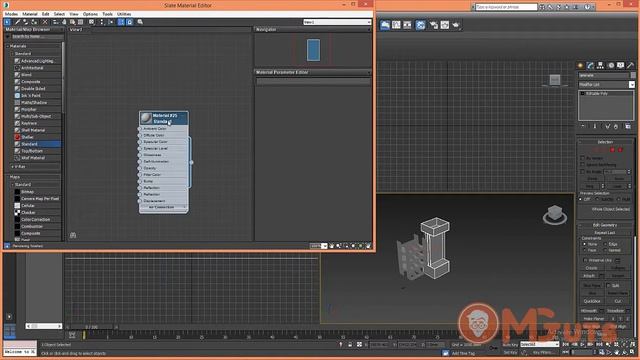Screen dimensions: 640x360
Task: Click the Delete Selected X icon
Action: tap(45, 22)
